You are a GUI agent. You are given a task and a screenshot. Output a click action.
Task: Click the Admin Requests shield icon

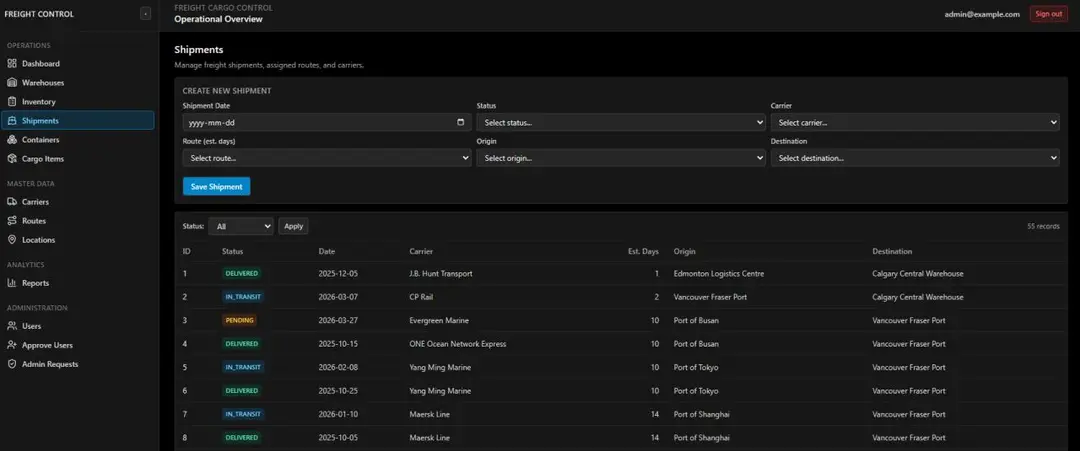pyautogui.click(x=12, y=364)
